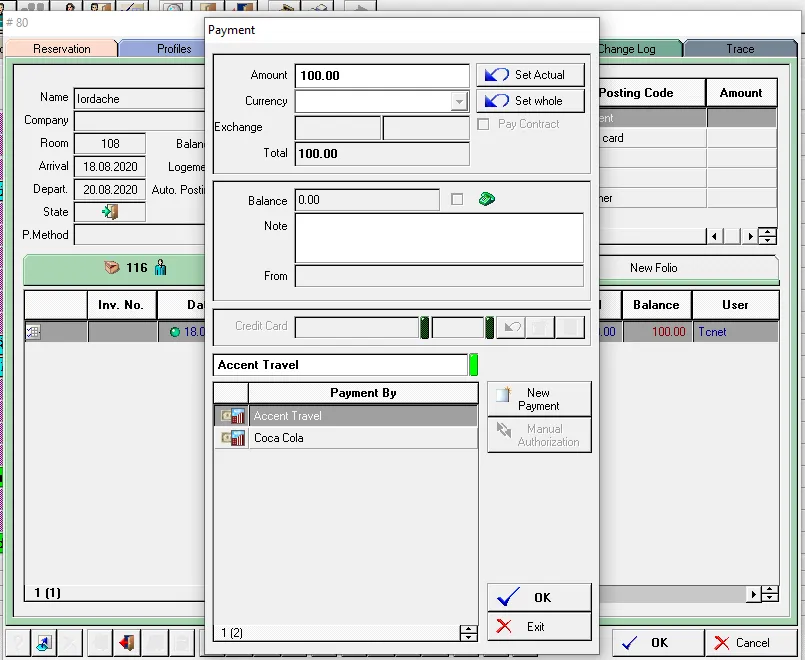Confirm with OK in the Payment dialog
This screenshot has width=805, height=660.
click(539, 597)
